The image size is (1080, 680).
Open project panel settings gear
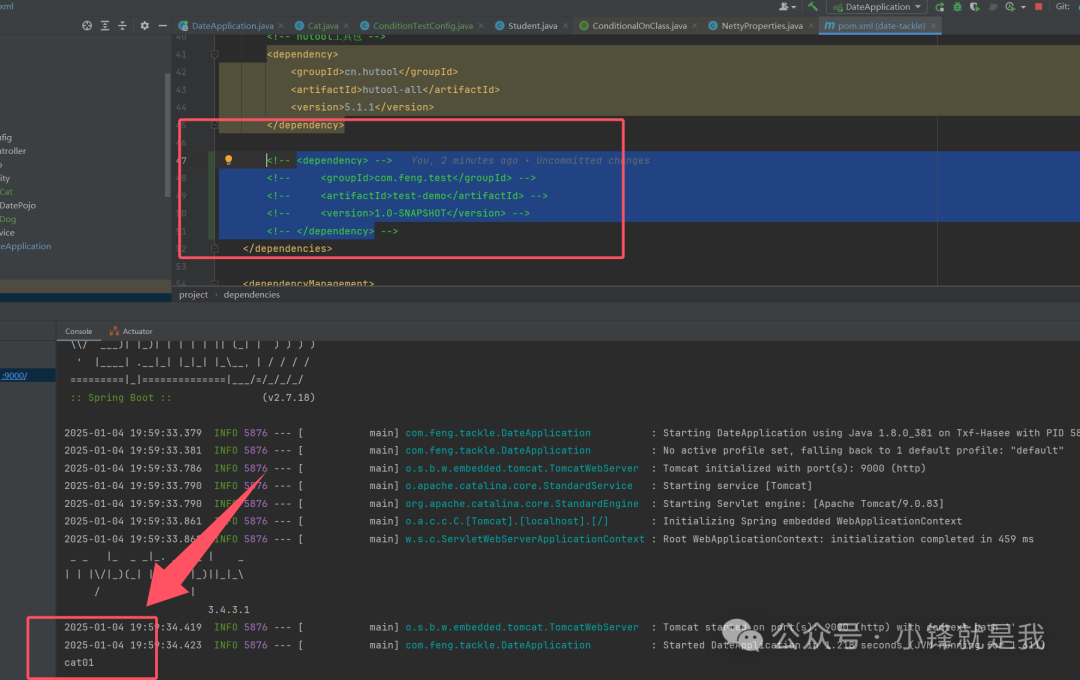[145, 26]
